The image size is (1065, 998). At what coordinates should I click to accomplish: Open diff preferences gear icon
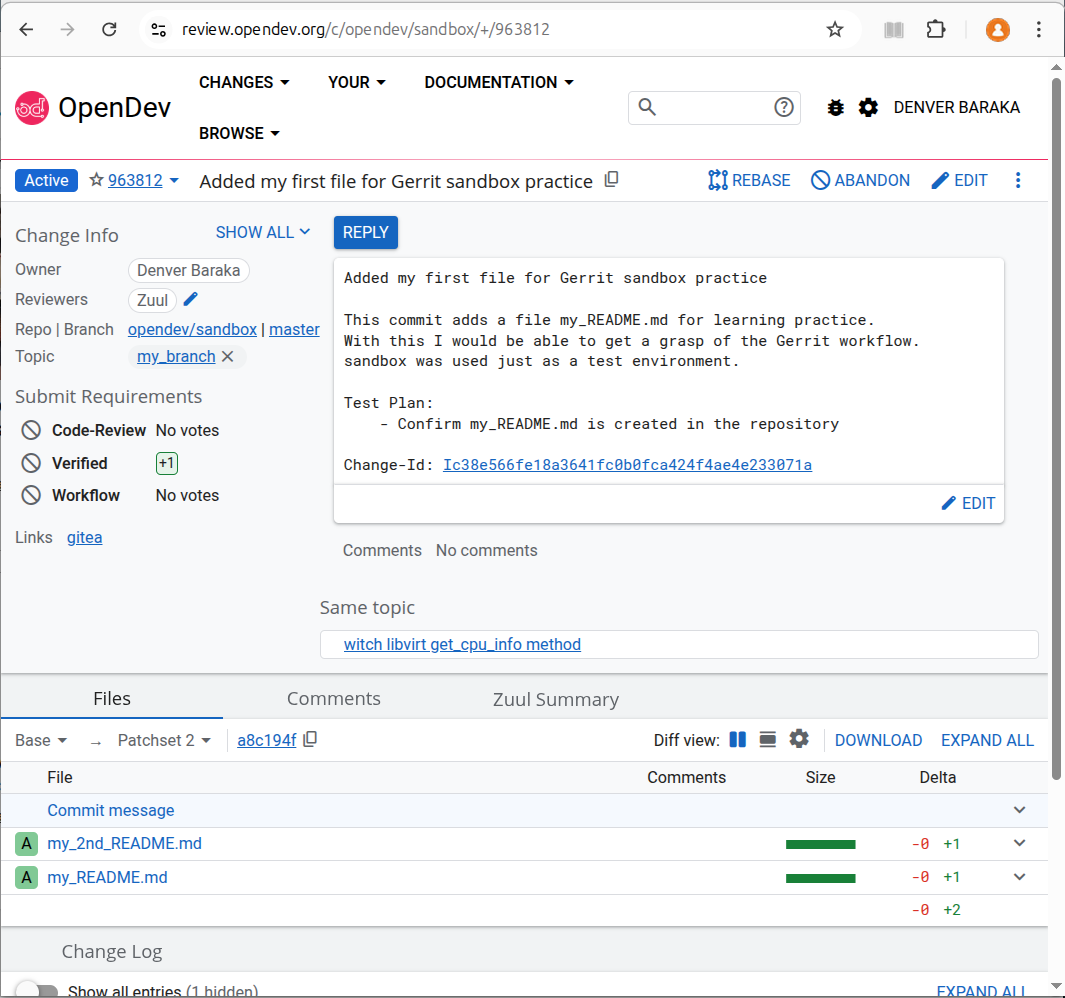(x=799, y=739)
